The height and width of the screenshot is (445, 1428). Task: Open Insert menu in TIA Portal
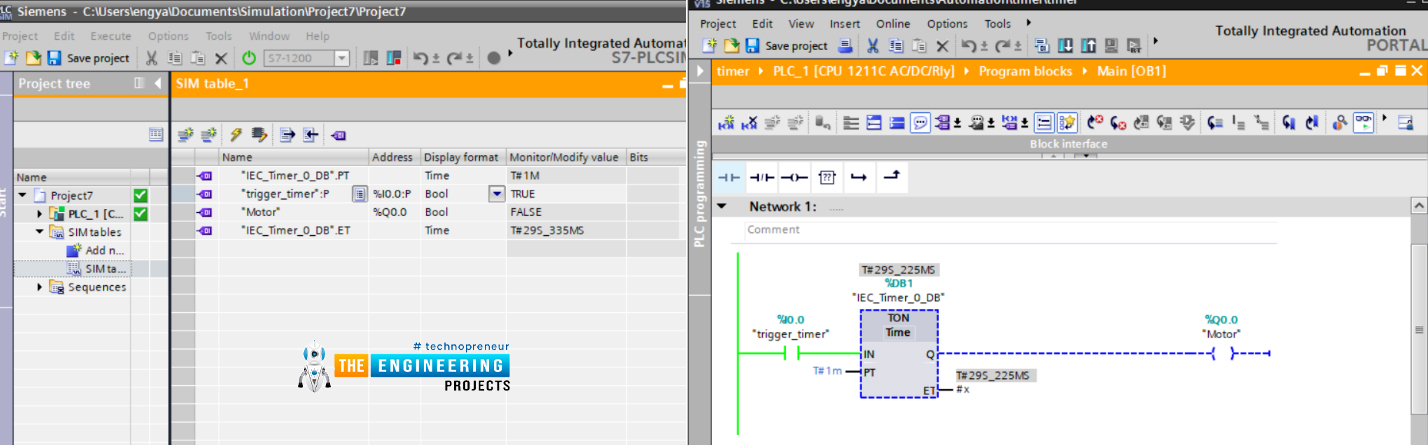(x=845, y=24)
